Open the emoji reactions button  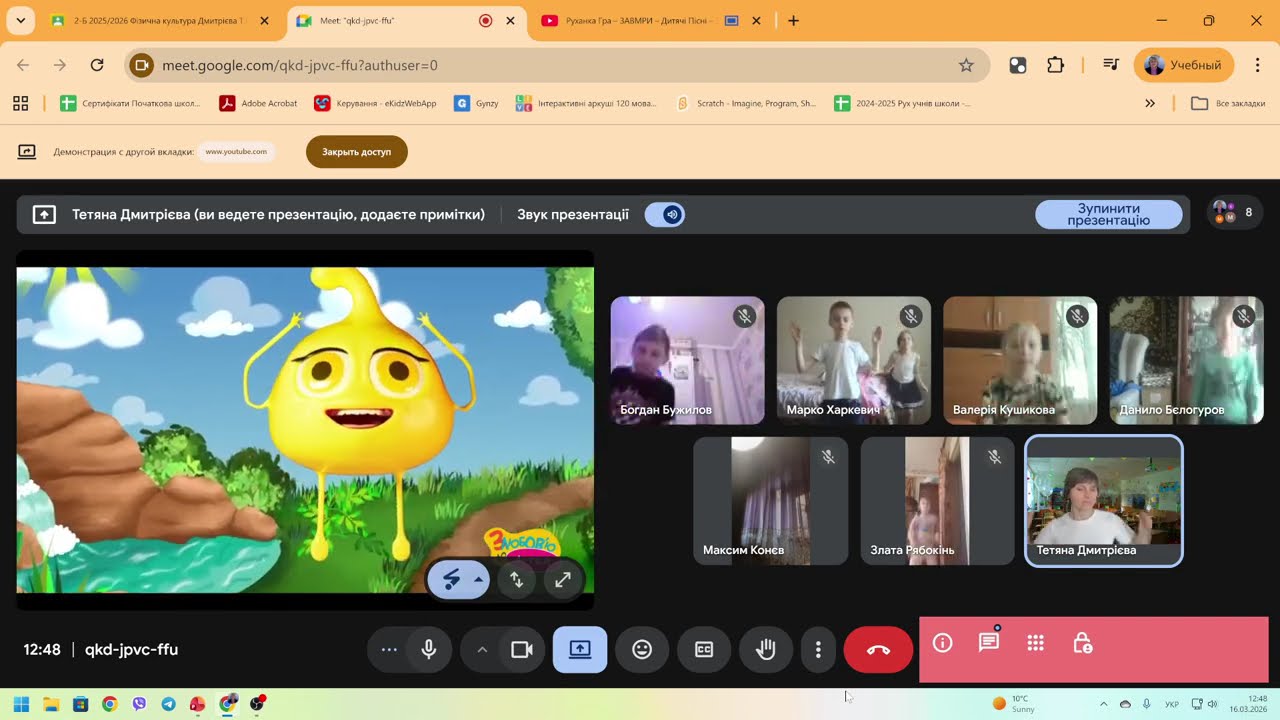(x=642, y=650)
